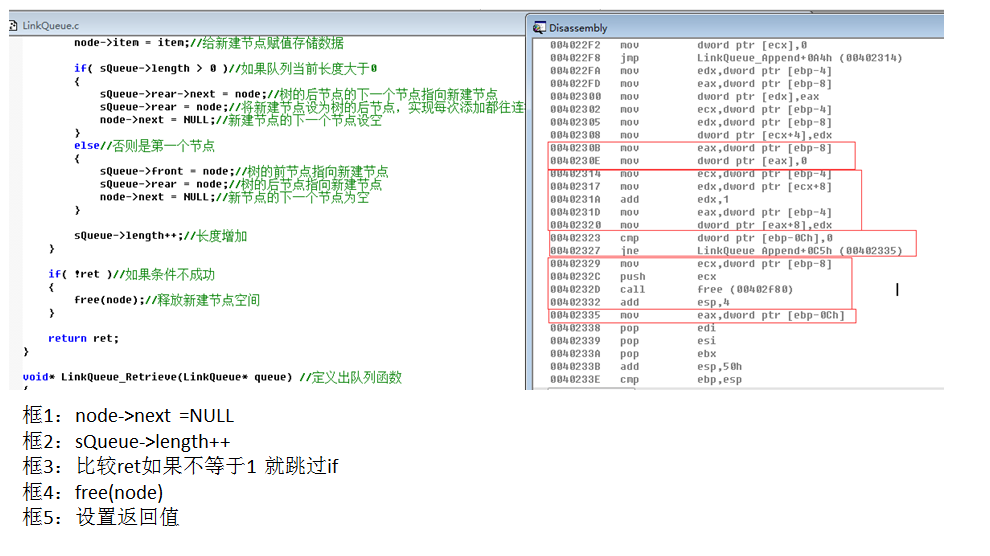Click the 'pop esi' instruction row

(x=633, y=341)
